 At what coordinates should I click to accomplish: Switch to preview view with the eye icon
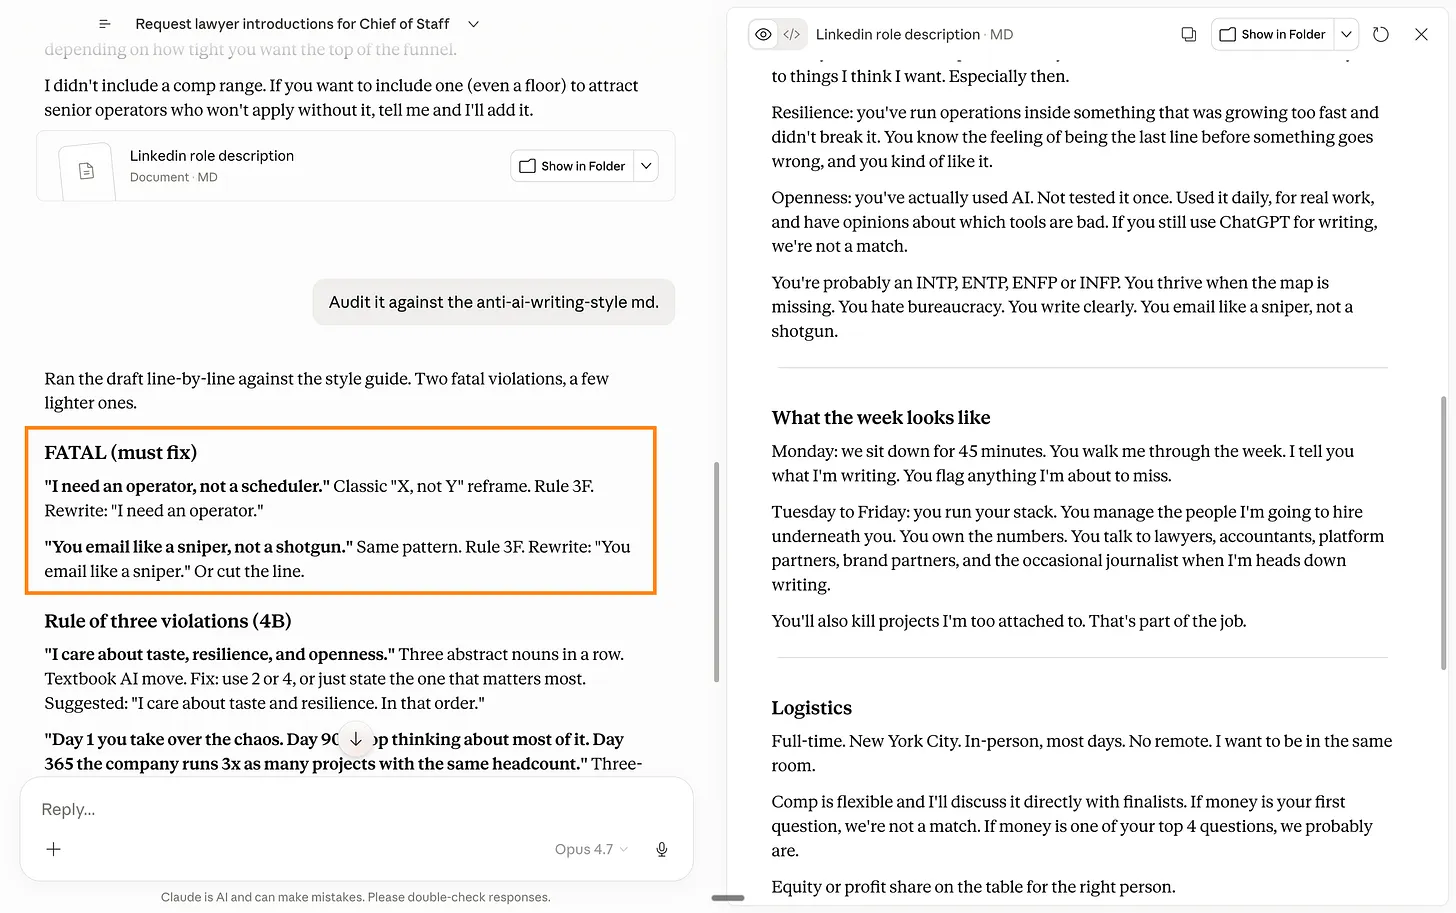[763, 34]
